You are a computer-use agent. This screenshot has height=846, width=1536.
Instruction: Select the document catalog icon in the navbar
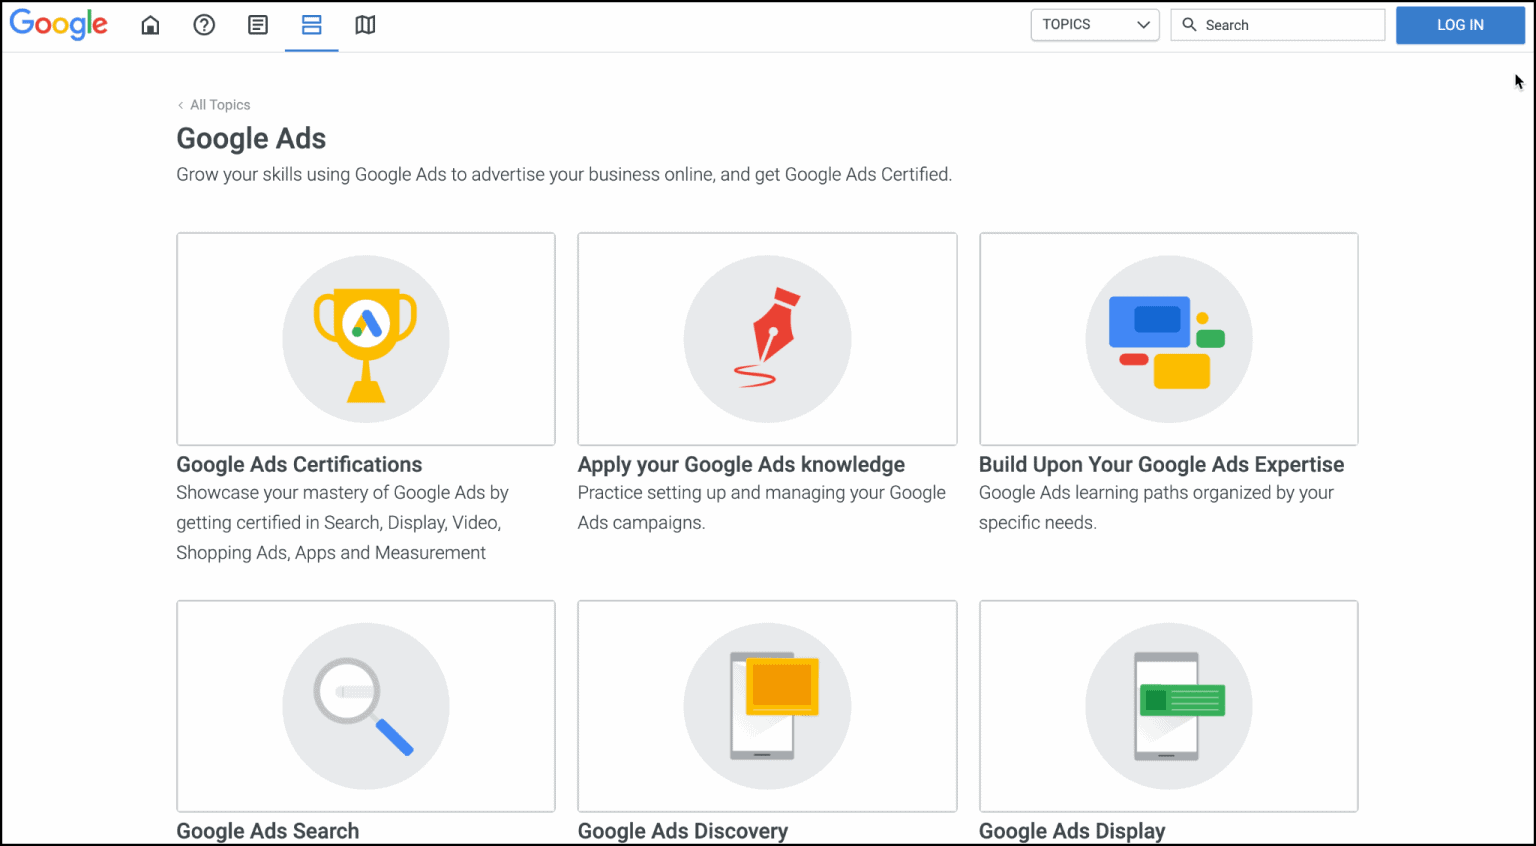[x=258, y=25]
